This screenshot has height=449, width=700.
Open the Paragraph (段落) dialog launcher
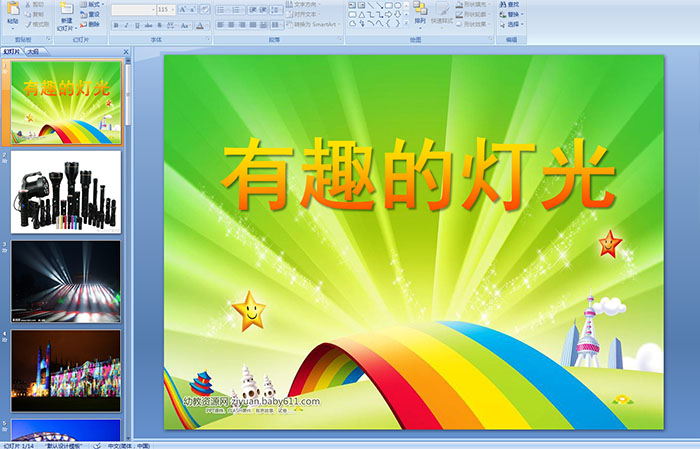[340, 40]
